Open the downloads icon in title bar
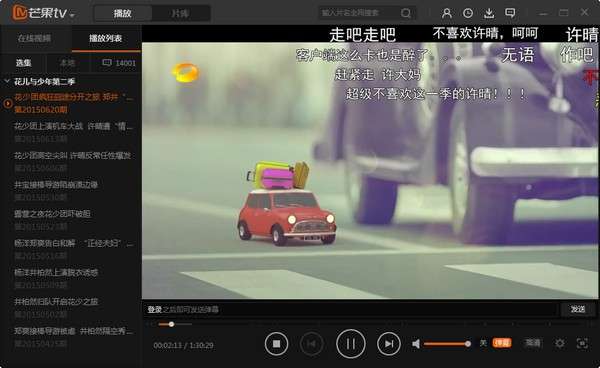The height and width of the screenshot is (368, 600). pyautogui.click(x=489, y=13)
